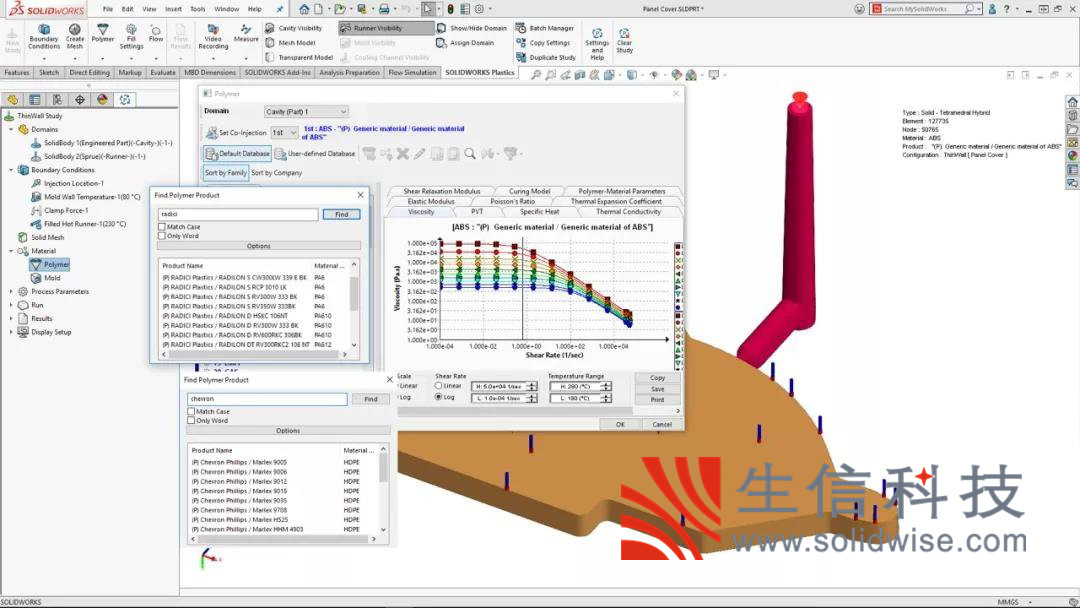
Task: Click the Home icon in the quick access toolbar
Action: [x=304, y=9]
